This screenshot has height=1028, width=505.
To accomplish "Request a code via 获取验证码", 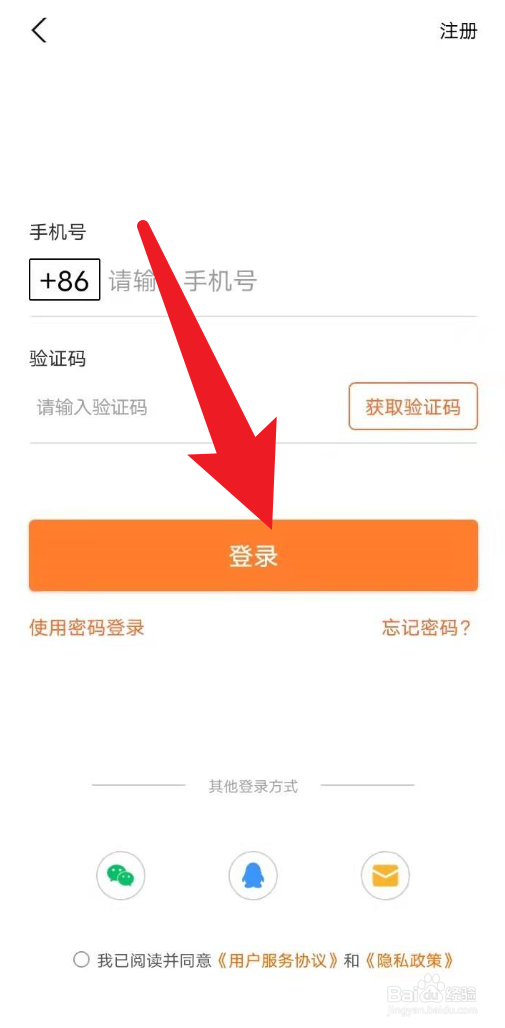I will [413, 406].
